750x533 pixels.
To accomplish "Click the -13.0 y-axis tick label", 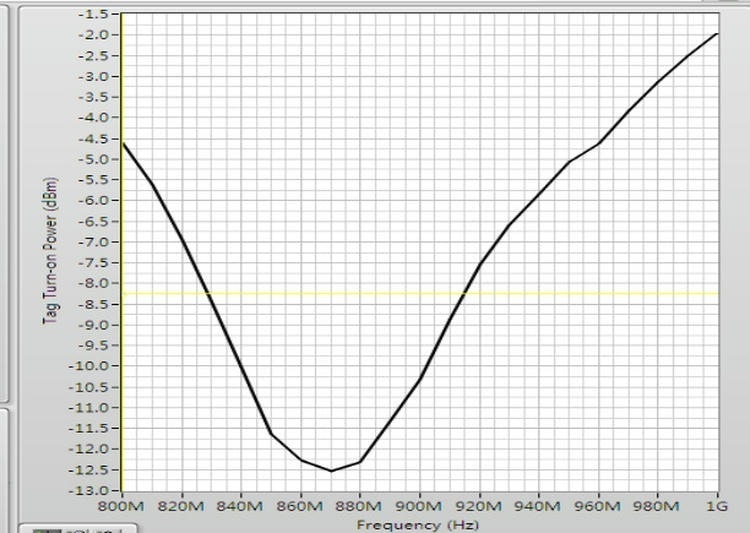I will [90, 490].
